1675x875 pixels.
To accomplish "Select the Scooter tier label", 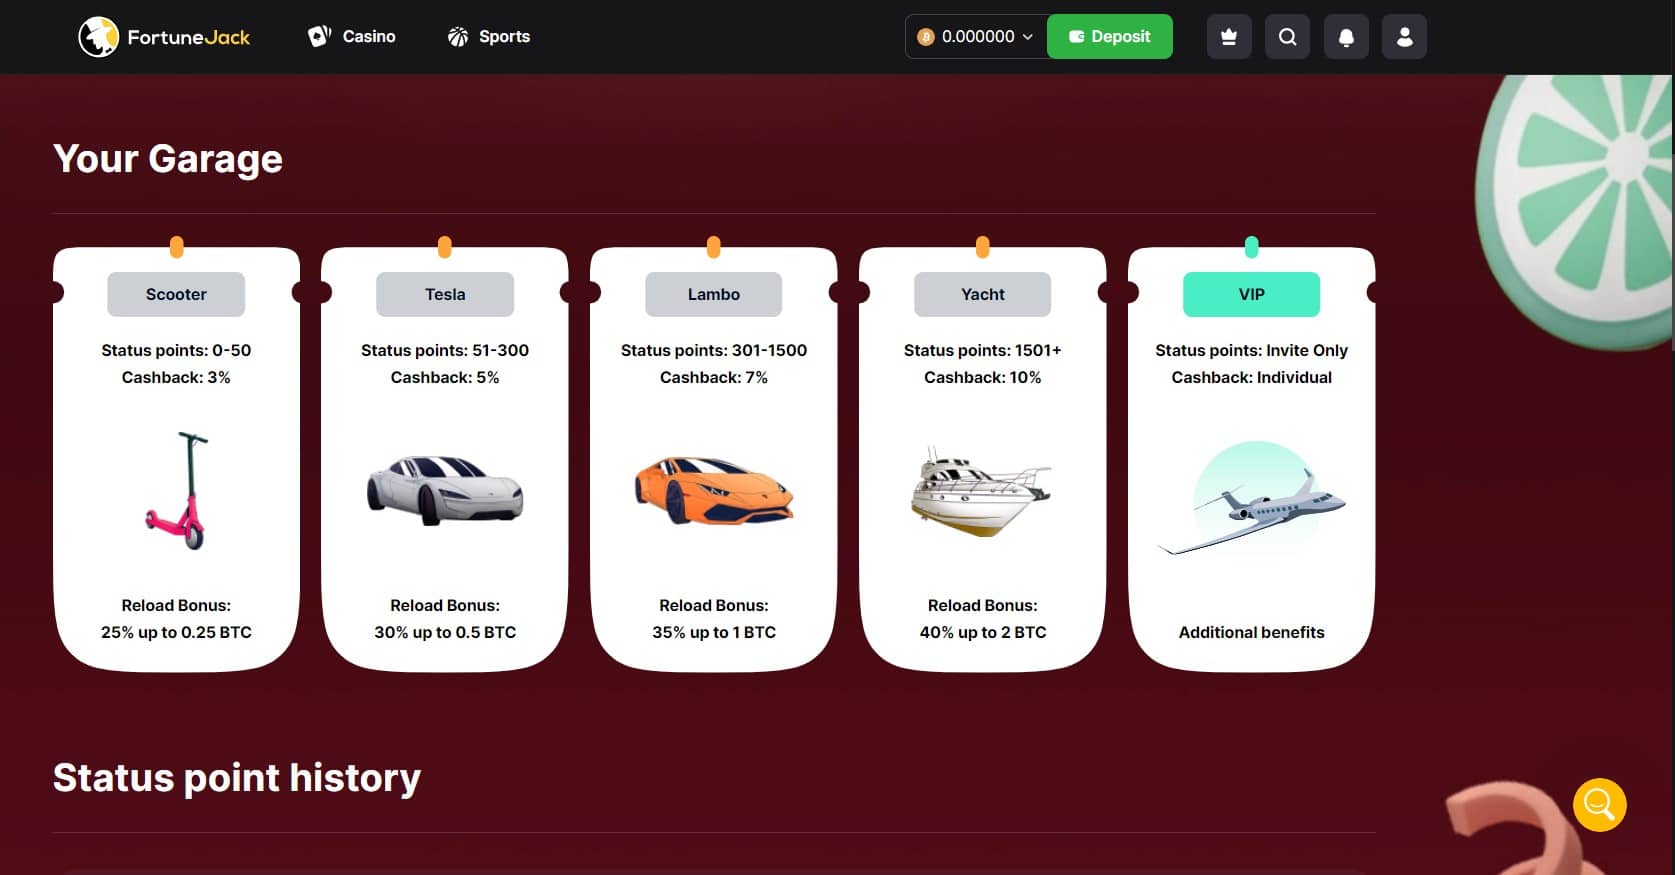I will coord(176,294).
